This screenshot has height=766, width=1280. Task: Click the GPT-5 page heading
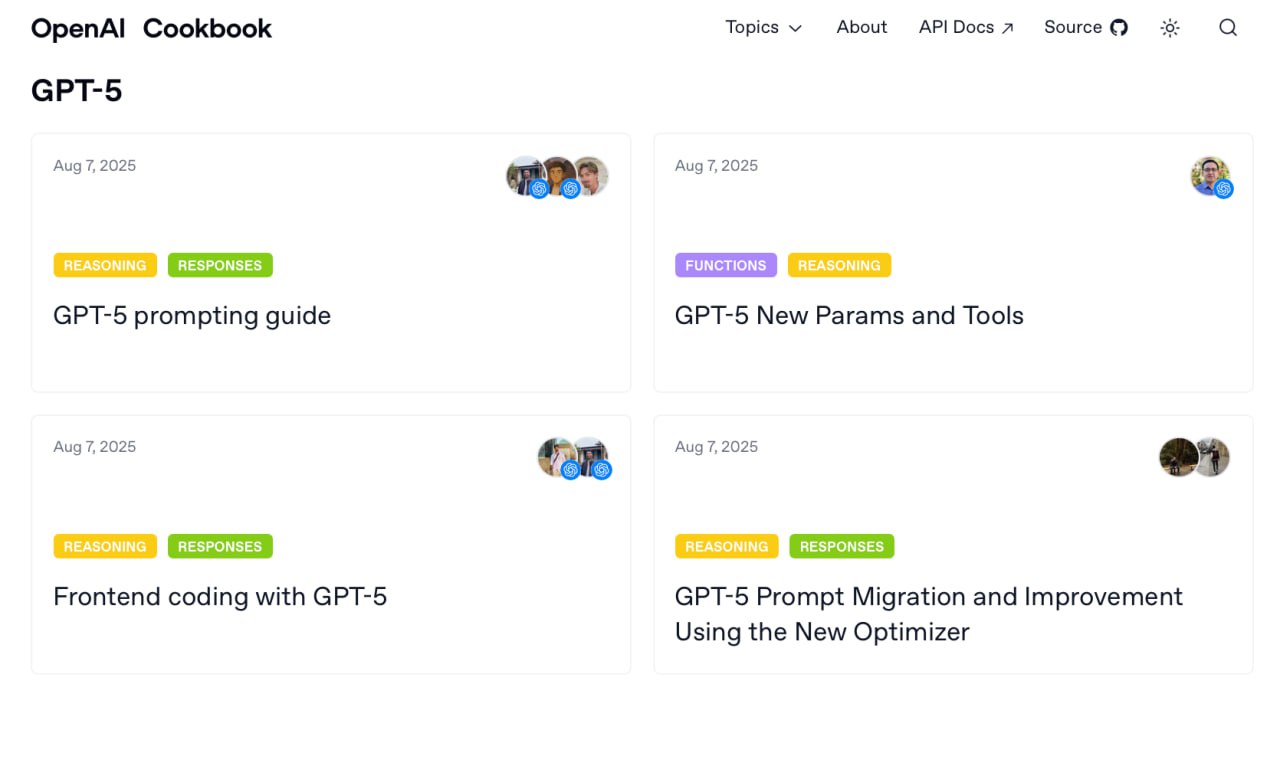(x=77, y=91)
